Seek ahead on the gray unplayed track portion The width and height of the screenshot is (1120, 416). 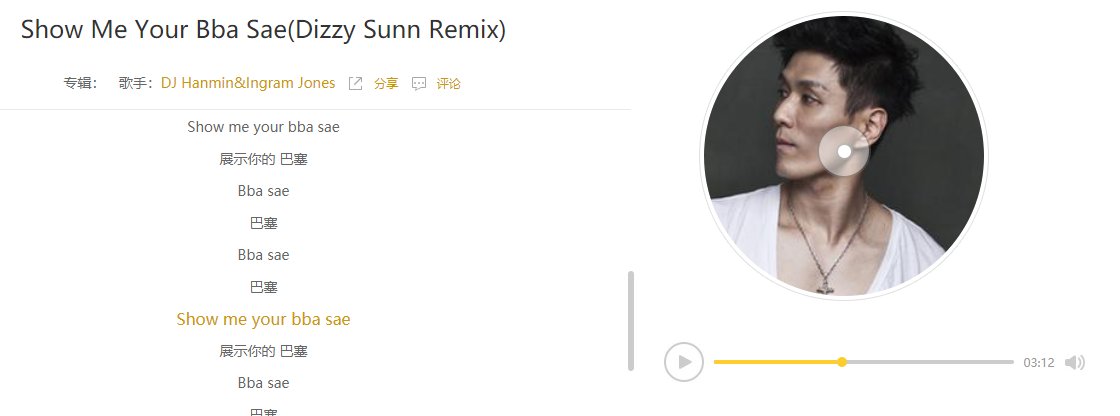[x=930, y=362]
